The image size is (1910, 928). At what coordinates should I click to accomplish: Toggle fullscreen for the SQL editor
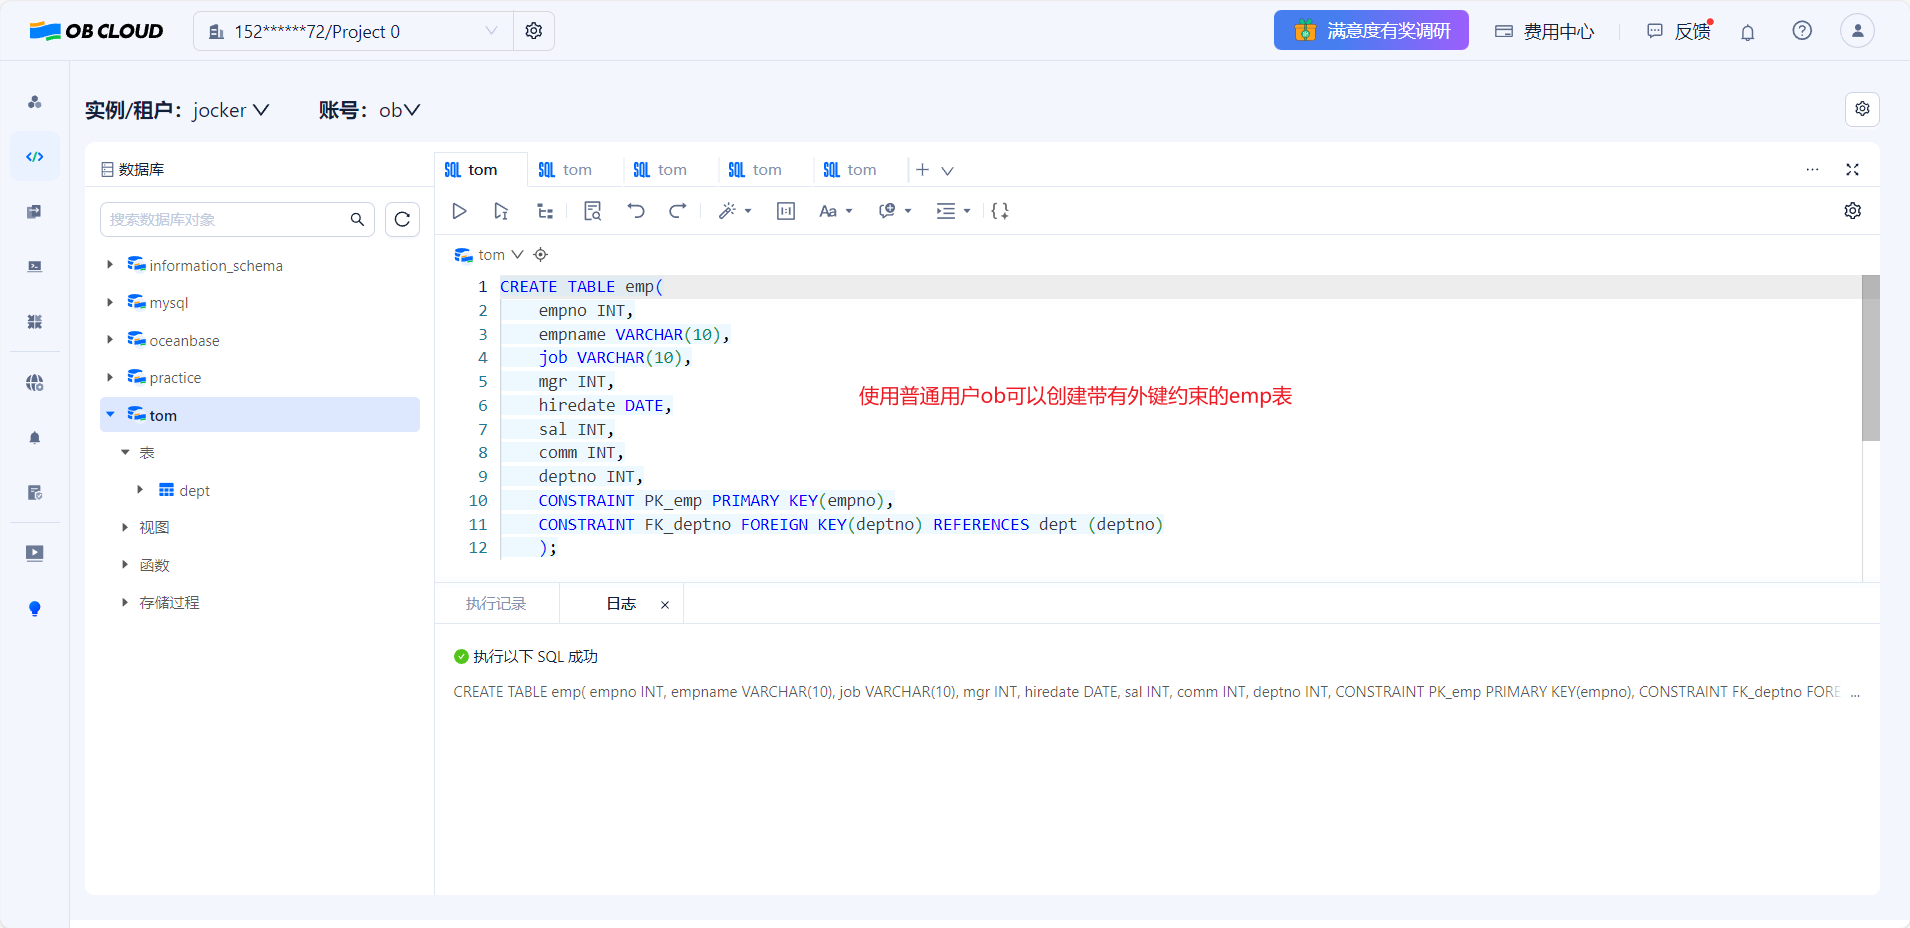tap(1852, 170)
